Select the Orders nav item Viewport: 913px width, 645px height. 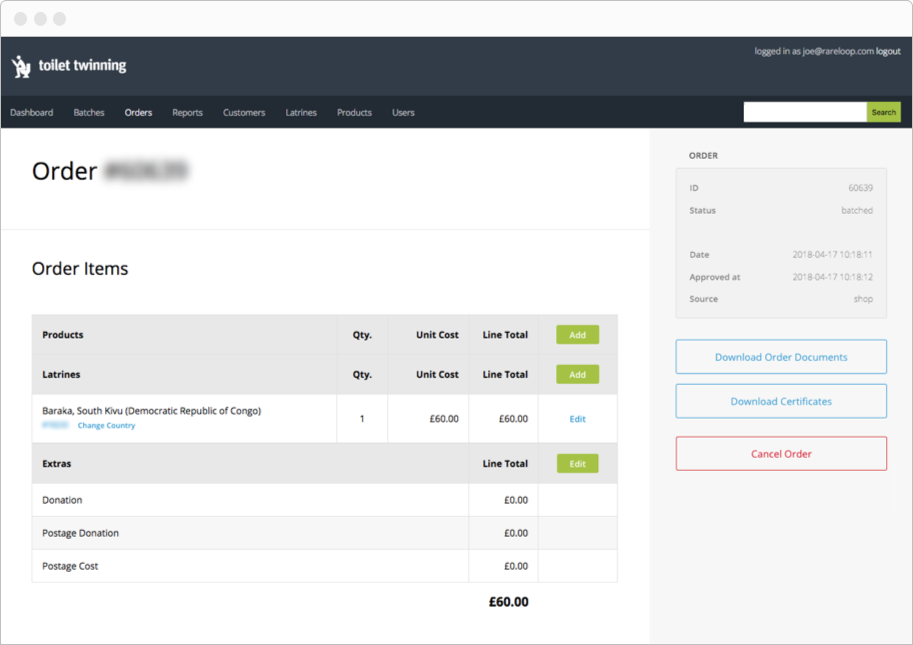point(138,112)
